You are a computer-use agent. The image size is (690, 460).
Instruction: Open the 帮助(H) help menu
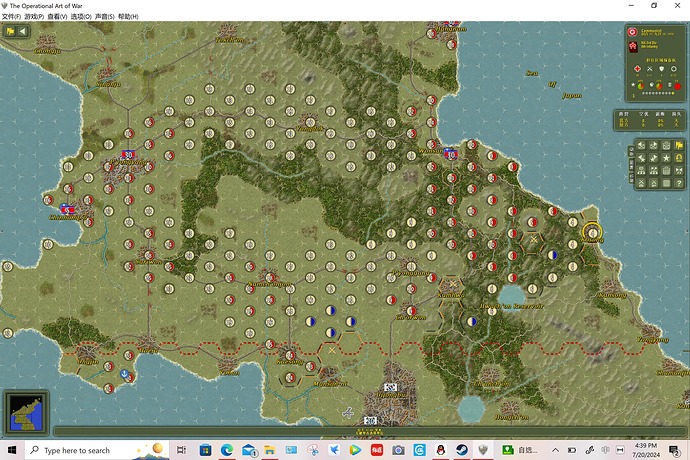(x=129, y=18)
